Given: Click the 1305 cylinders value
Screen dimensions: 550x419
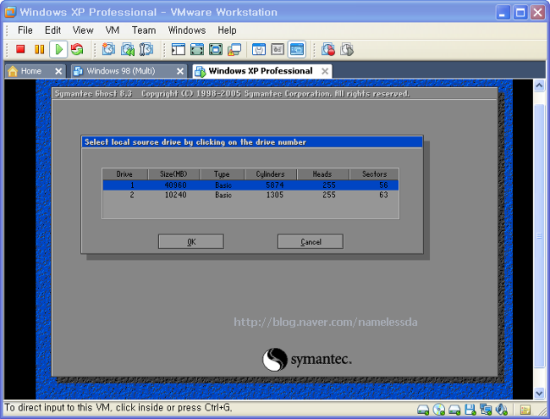Looking at the screenshot, I should pos(275,195).
